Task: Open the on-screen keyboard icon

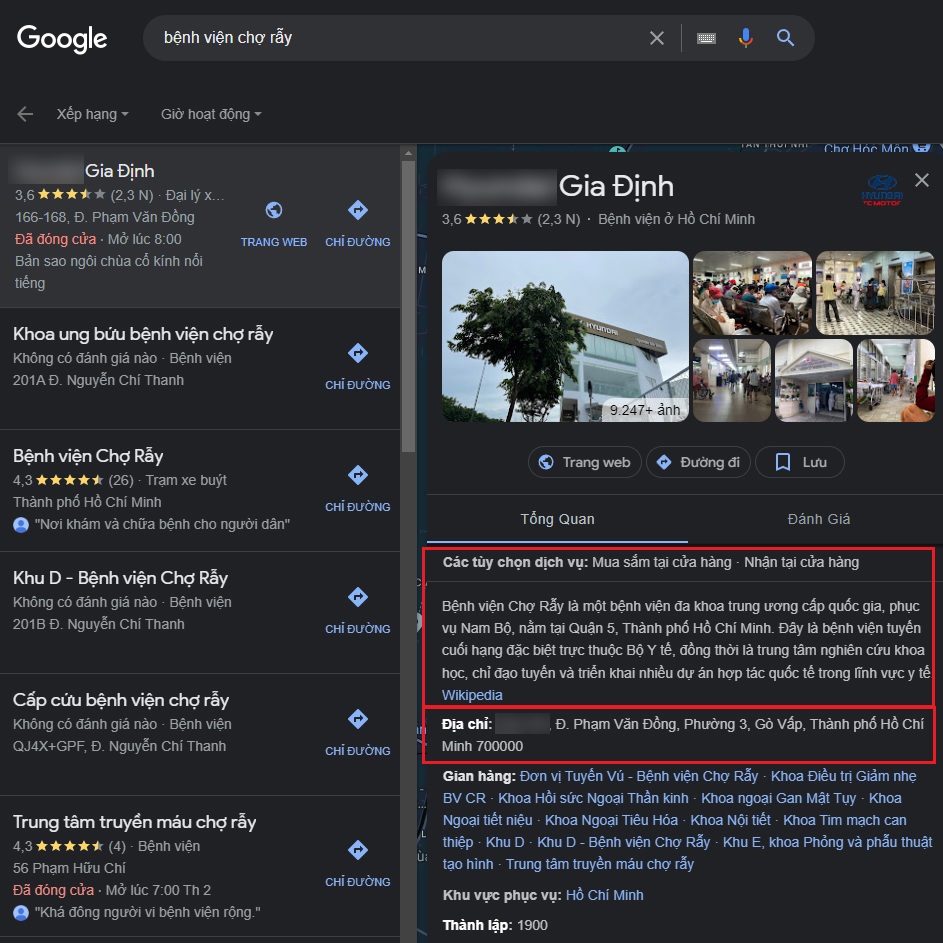Action: tap(706, 38)
